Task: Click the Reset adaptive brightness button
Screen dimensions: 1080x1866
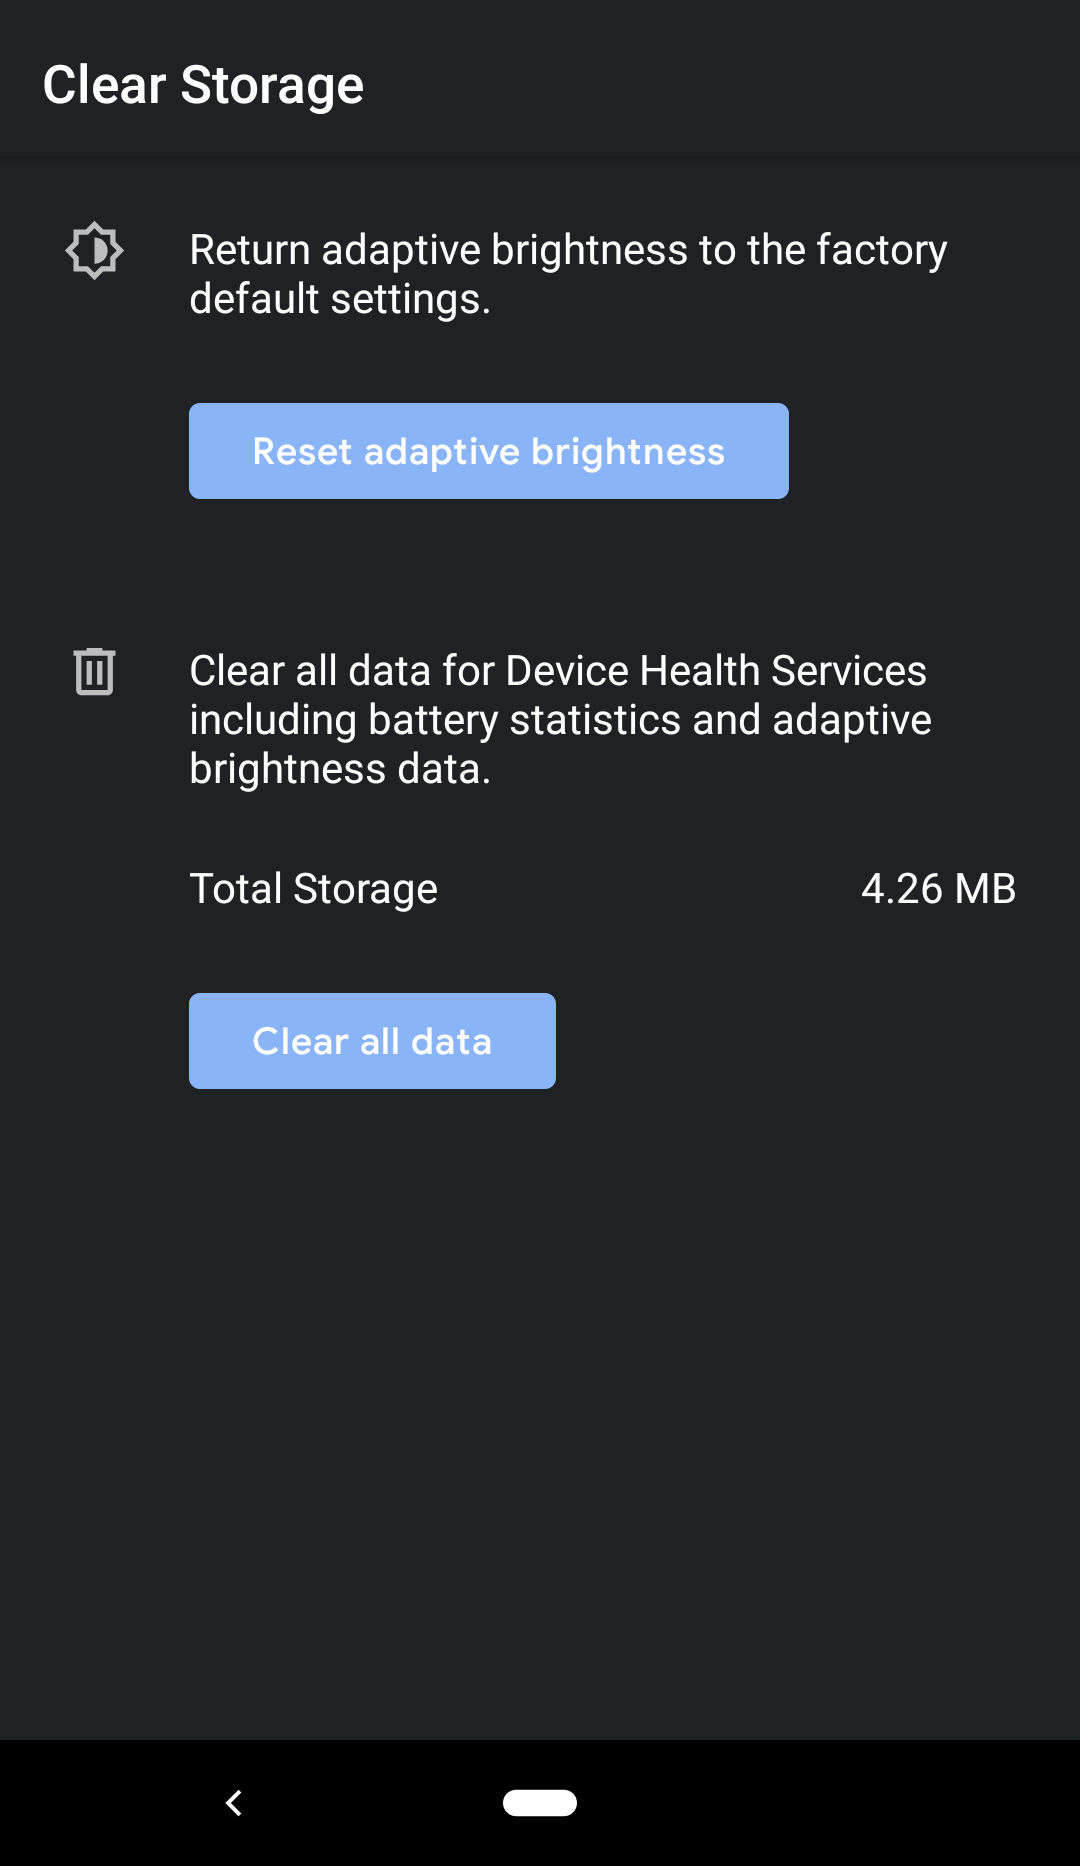Action: point(489,451)
